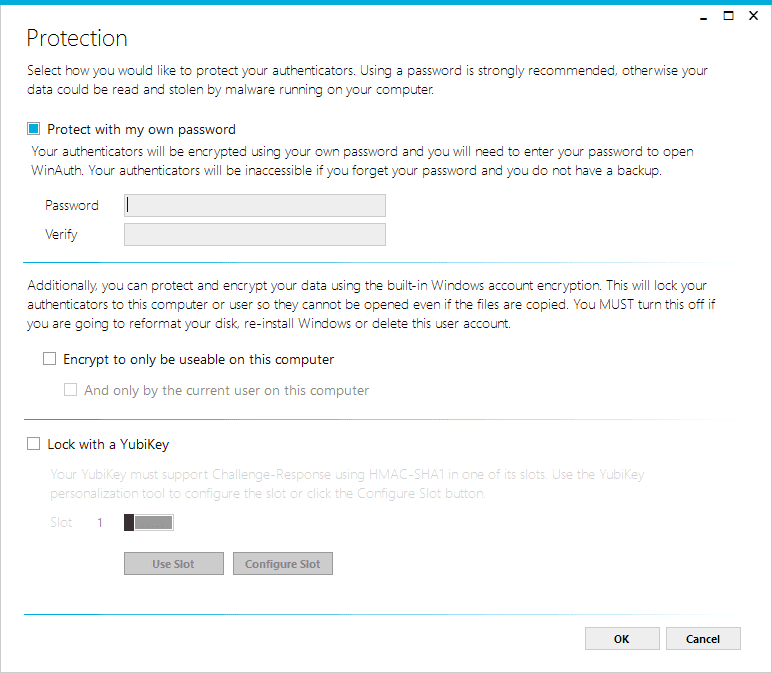Focus the Verify password field
Viewport: 772px width, 673px height.
click(255, 234)
